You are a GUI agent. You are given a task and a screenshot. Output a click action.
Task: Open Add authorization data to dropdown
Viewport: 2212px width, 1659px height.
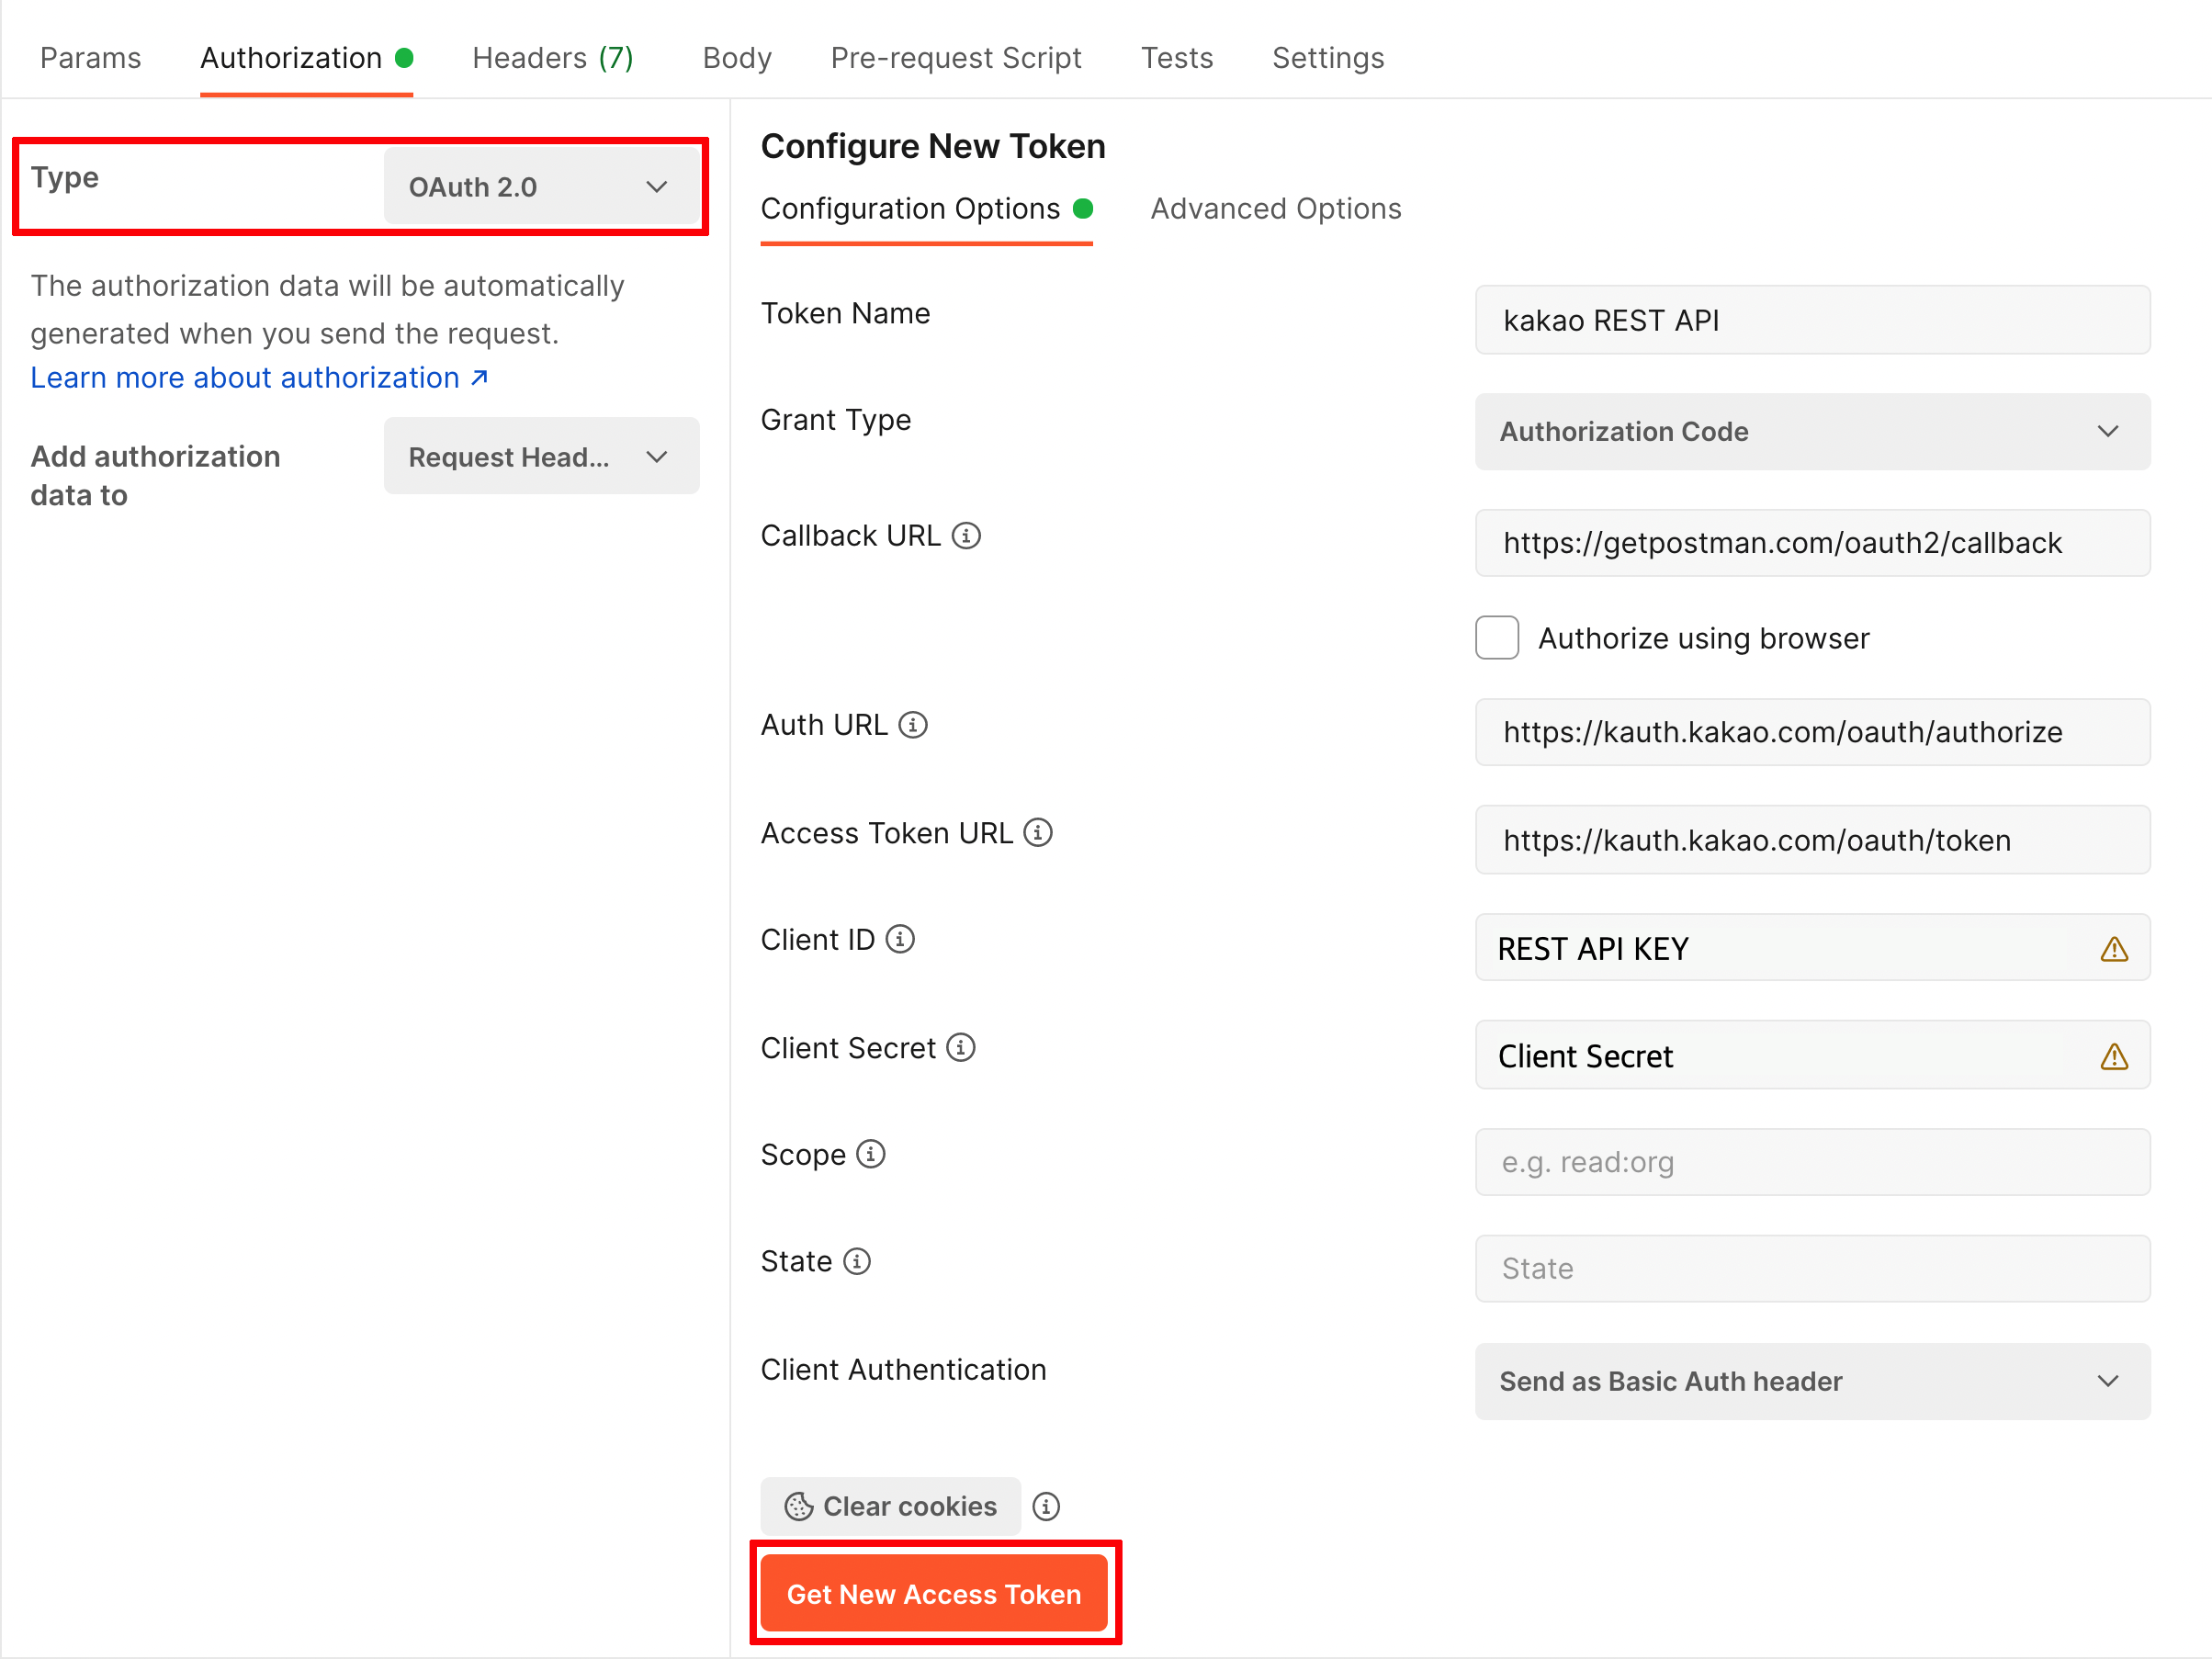[x=541, y=456]
